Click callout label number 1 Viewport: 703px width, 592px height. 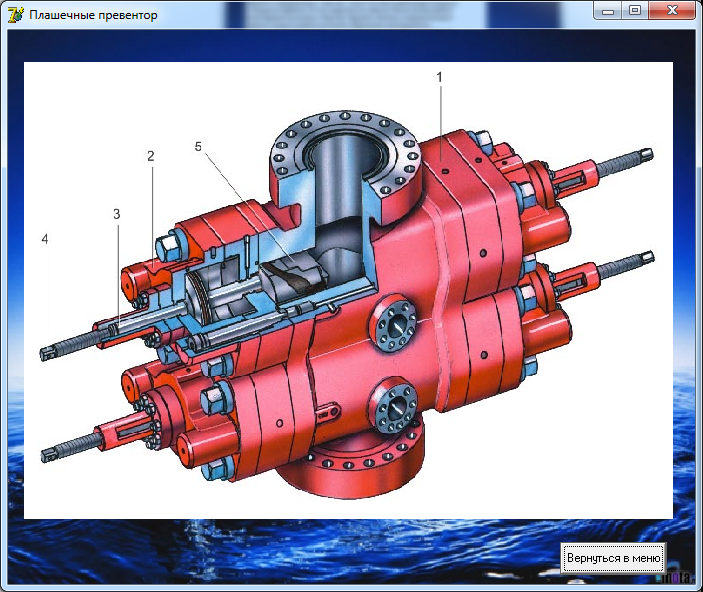tap(440, 77)
